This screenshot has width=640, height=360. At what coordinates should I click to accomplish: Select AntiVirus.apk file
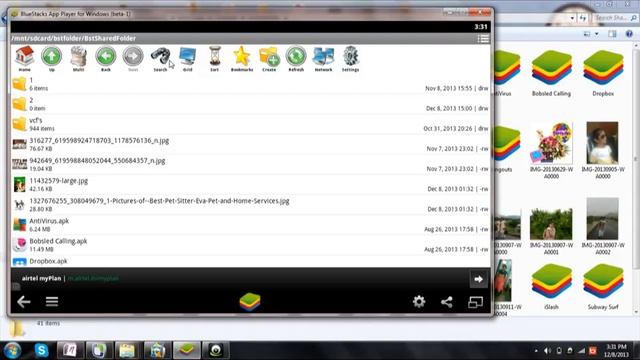[250, 224]
